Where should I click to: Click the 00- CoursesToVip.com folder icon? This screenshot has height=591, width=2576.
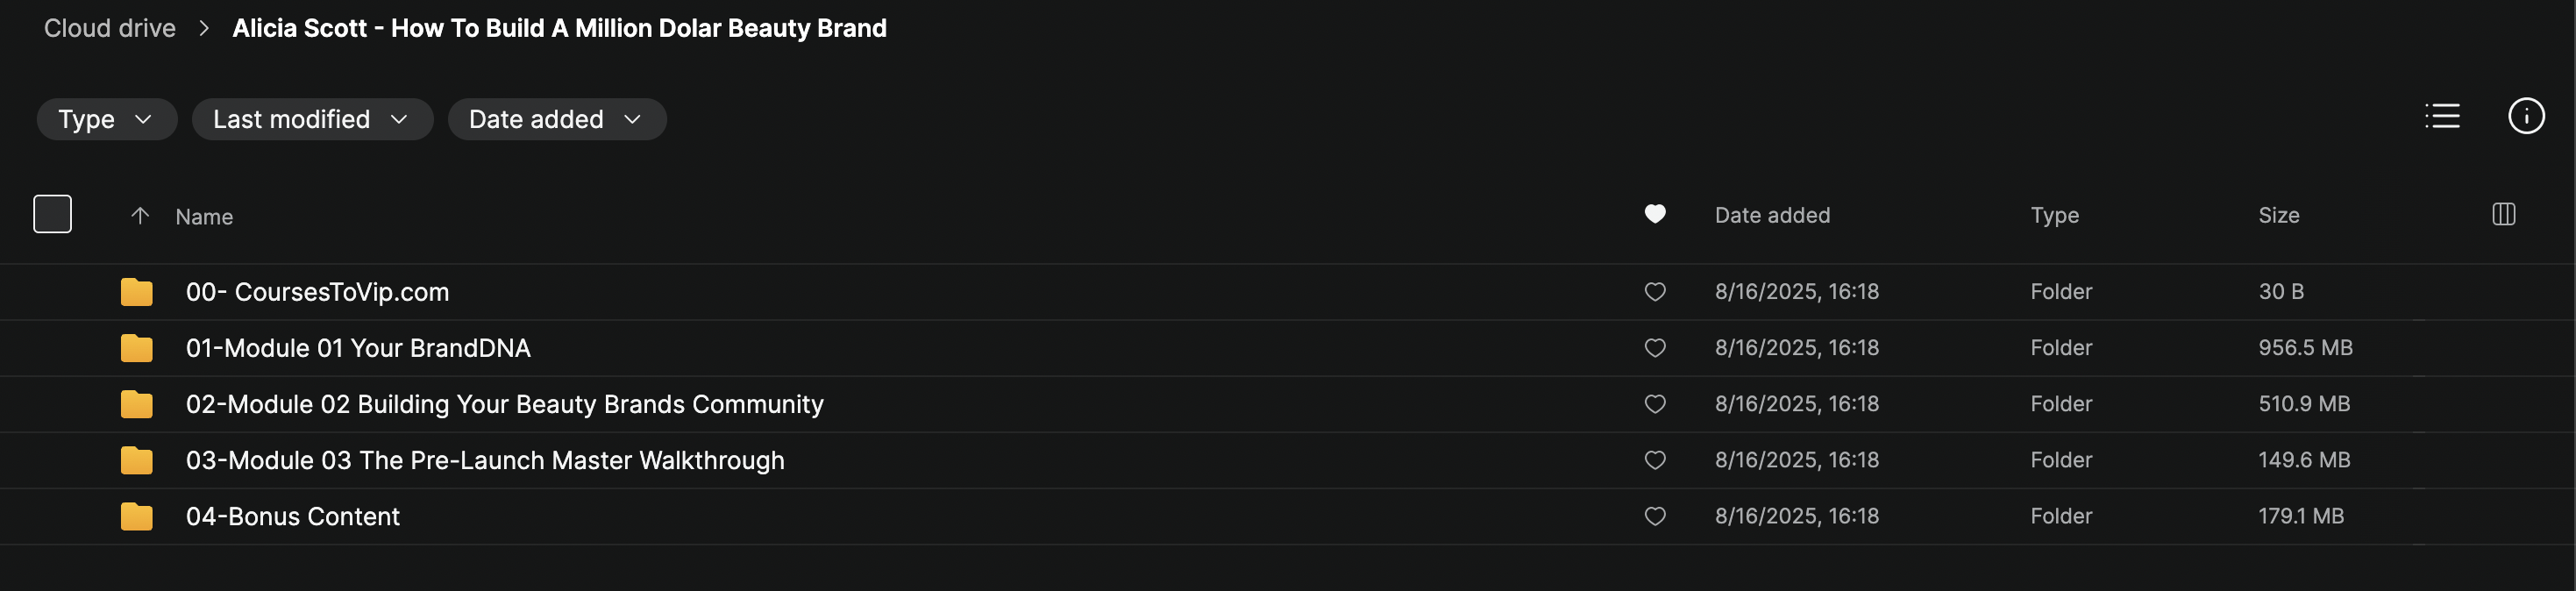tap(137, 293)
